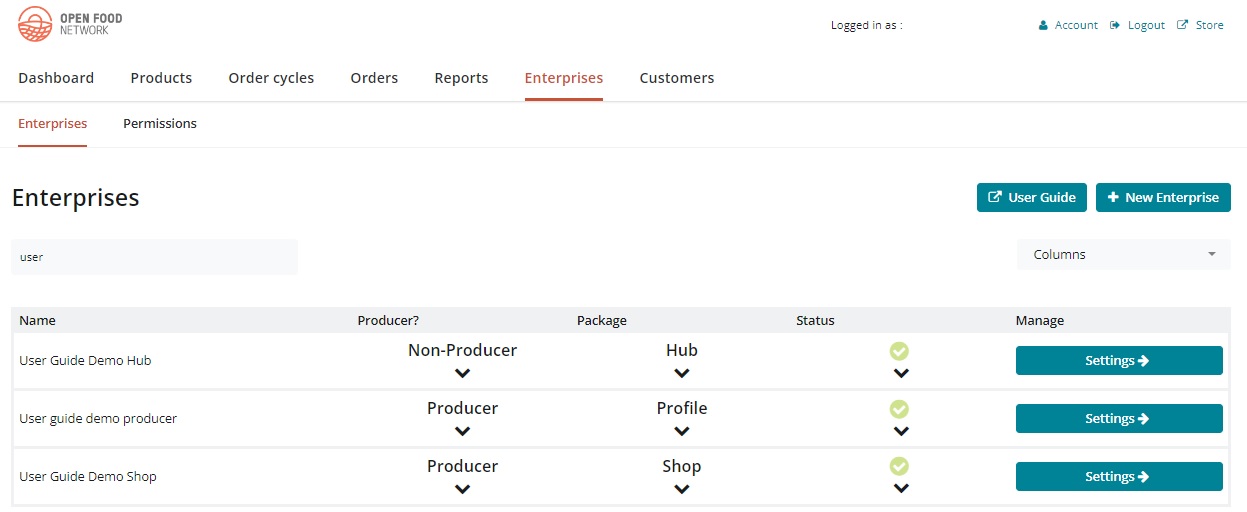Create a New Enterprise
Screen dimensions: 1247x512
(1162, 197)
